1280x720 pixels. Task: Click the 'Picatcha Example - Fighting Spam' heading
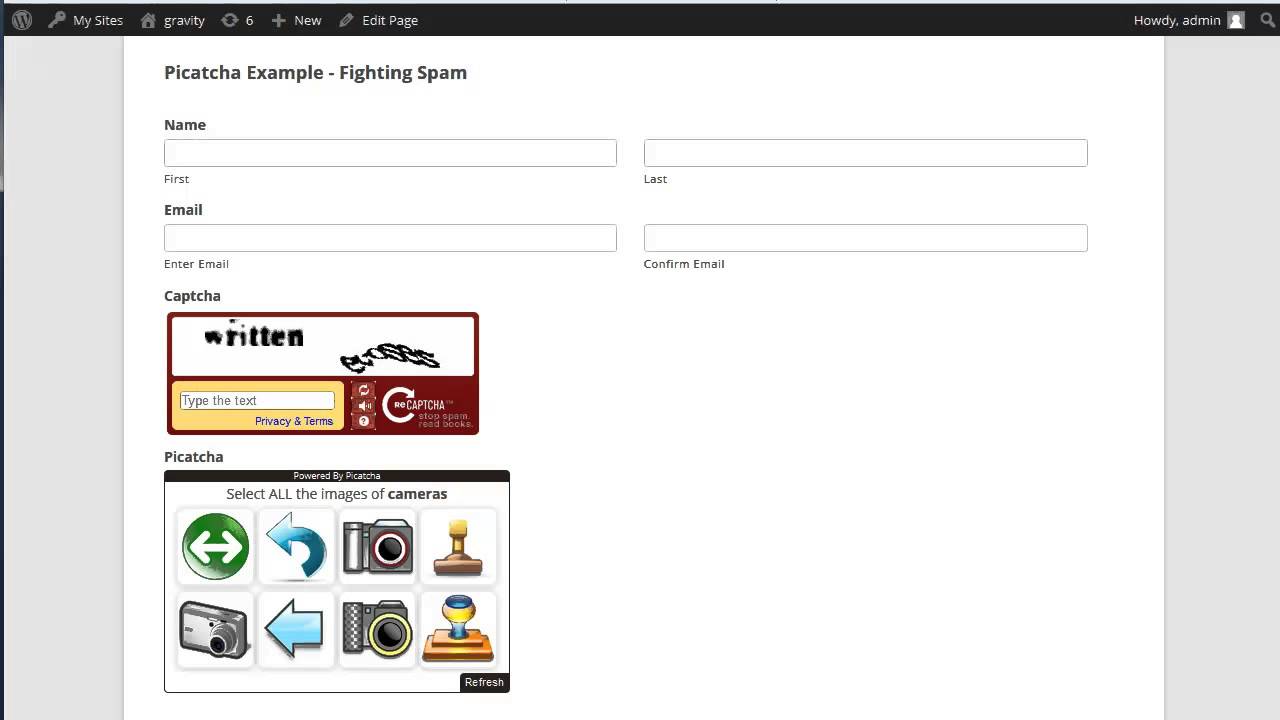[315, 72]
